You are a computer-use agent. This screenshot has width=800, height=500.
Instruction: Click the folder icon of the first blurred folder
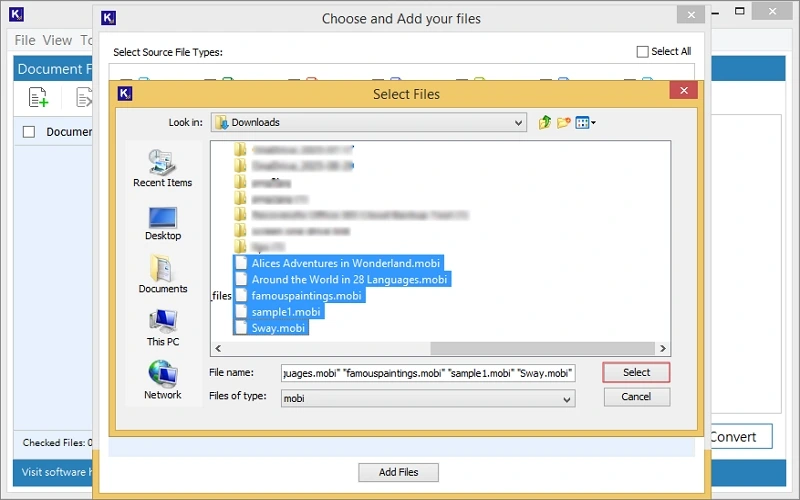[x=240, y=149]
